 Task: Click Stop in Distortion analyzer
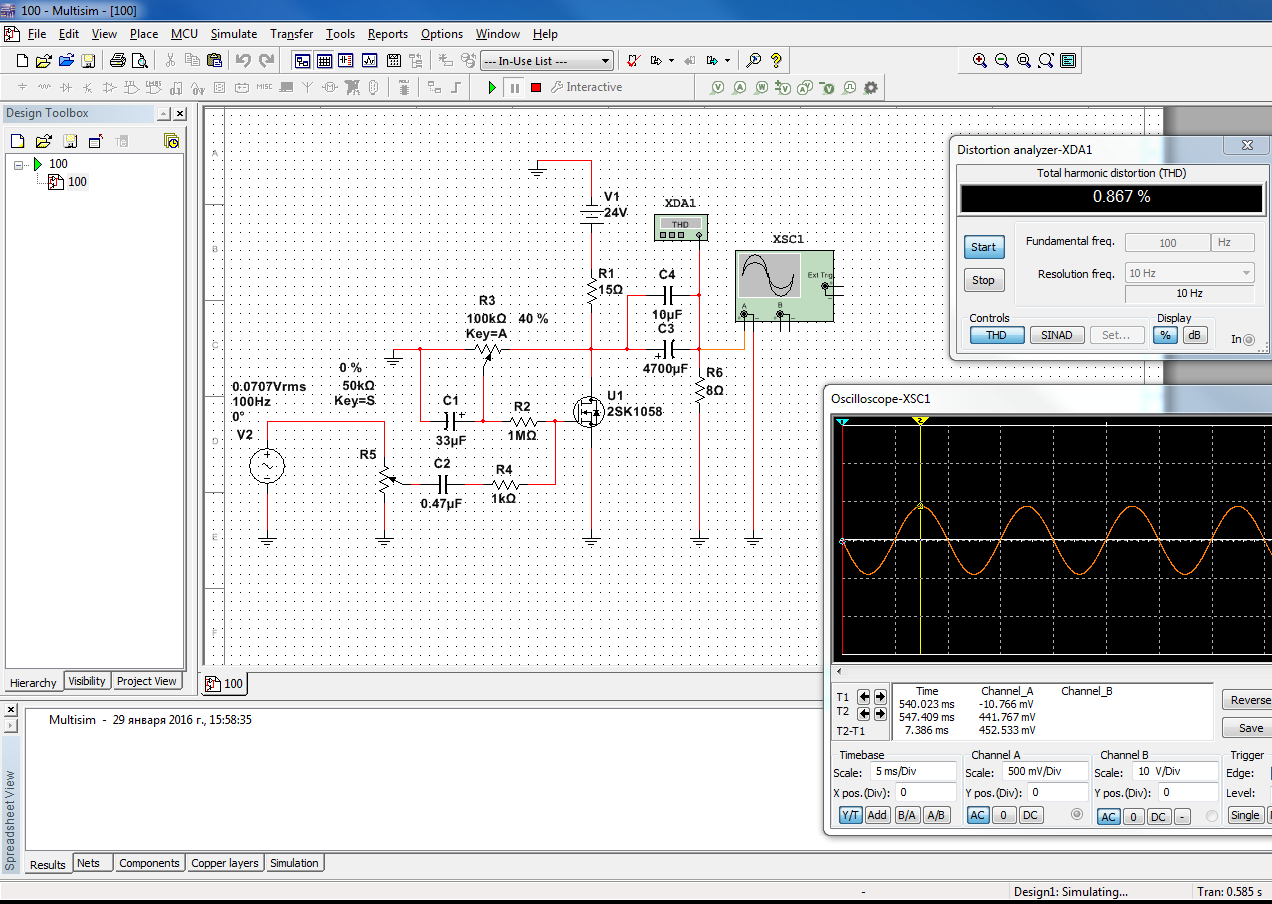pos(984,280)
